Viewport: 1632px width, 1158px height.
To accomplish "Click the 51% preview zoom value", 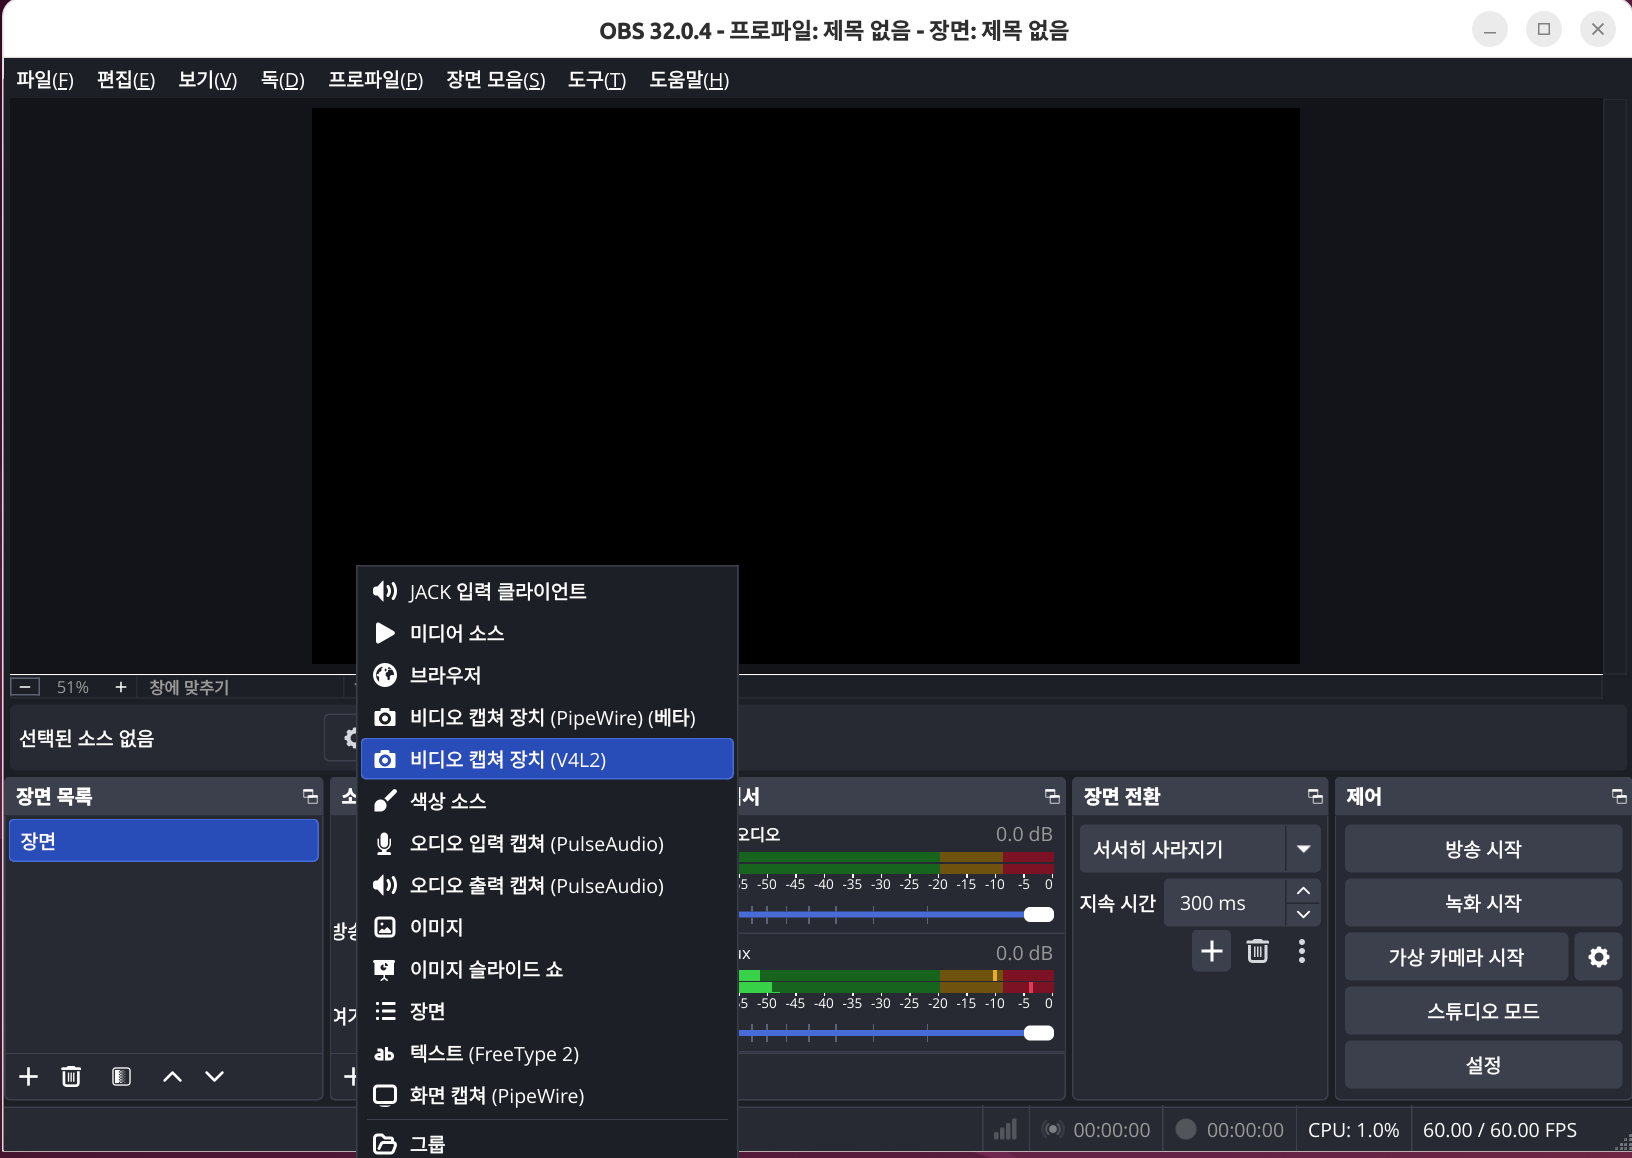I will coord(73,687).
